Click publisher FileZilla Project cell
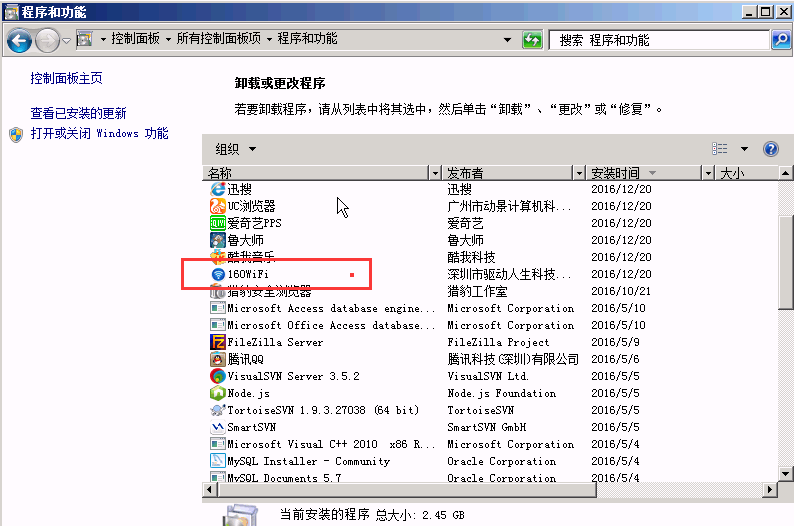Screen dimensions: 794x526 [498, 342]
